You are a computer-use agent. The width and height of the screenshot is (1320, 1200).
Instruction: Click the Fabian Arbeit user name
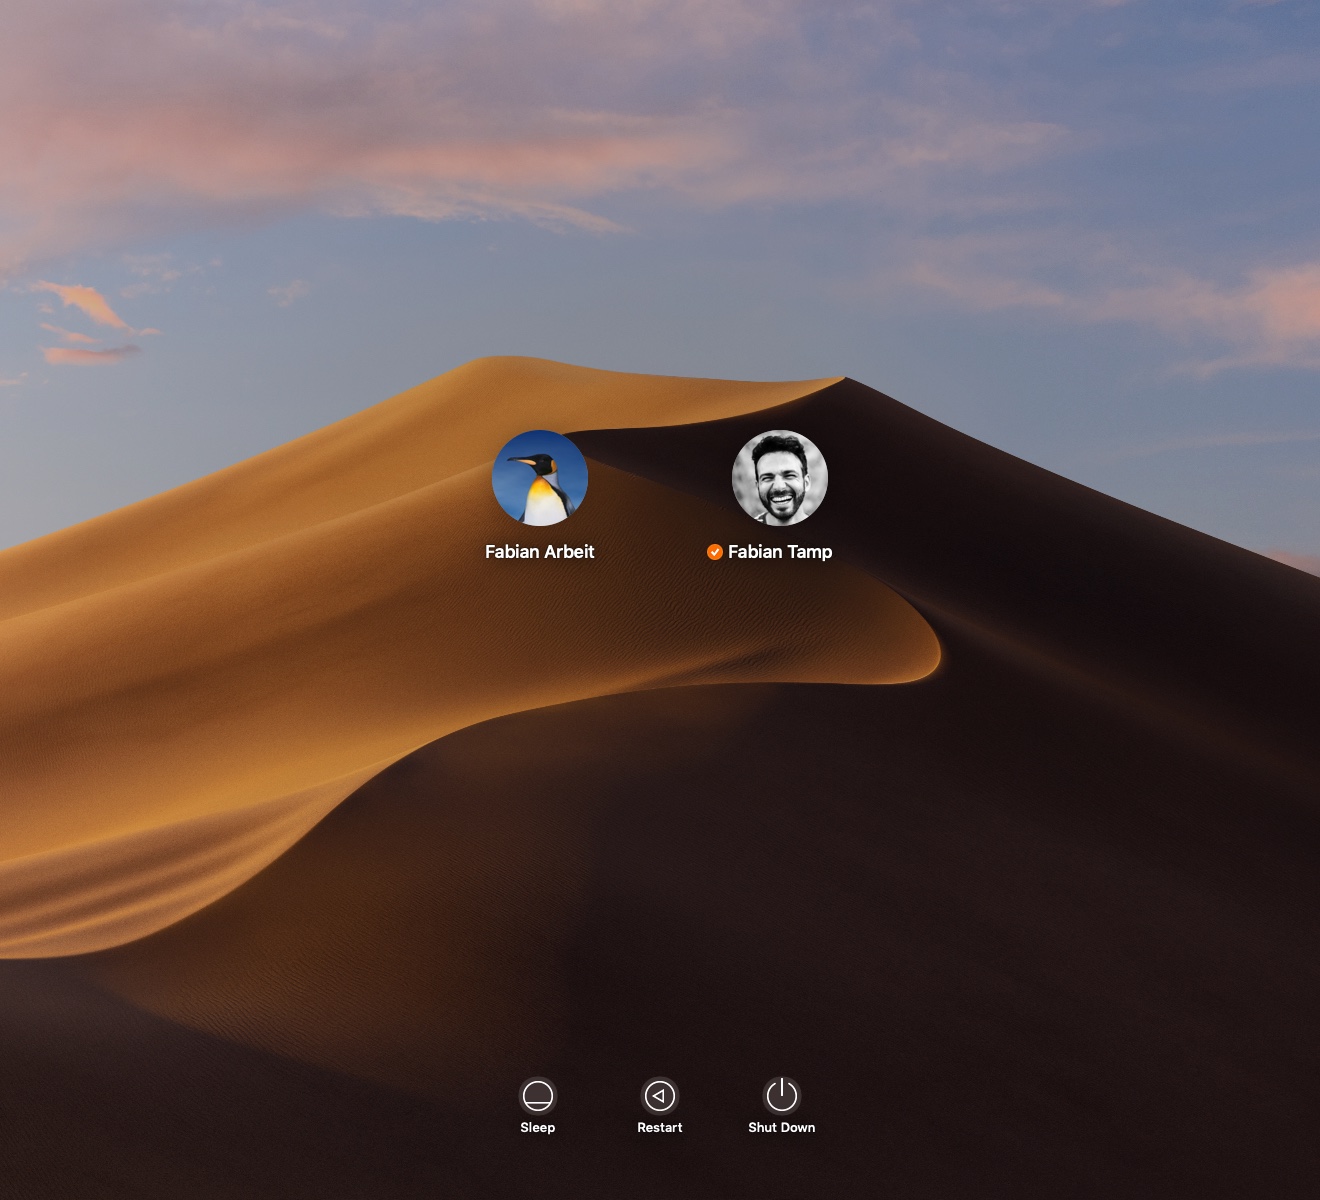coord(540,552)
